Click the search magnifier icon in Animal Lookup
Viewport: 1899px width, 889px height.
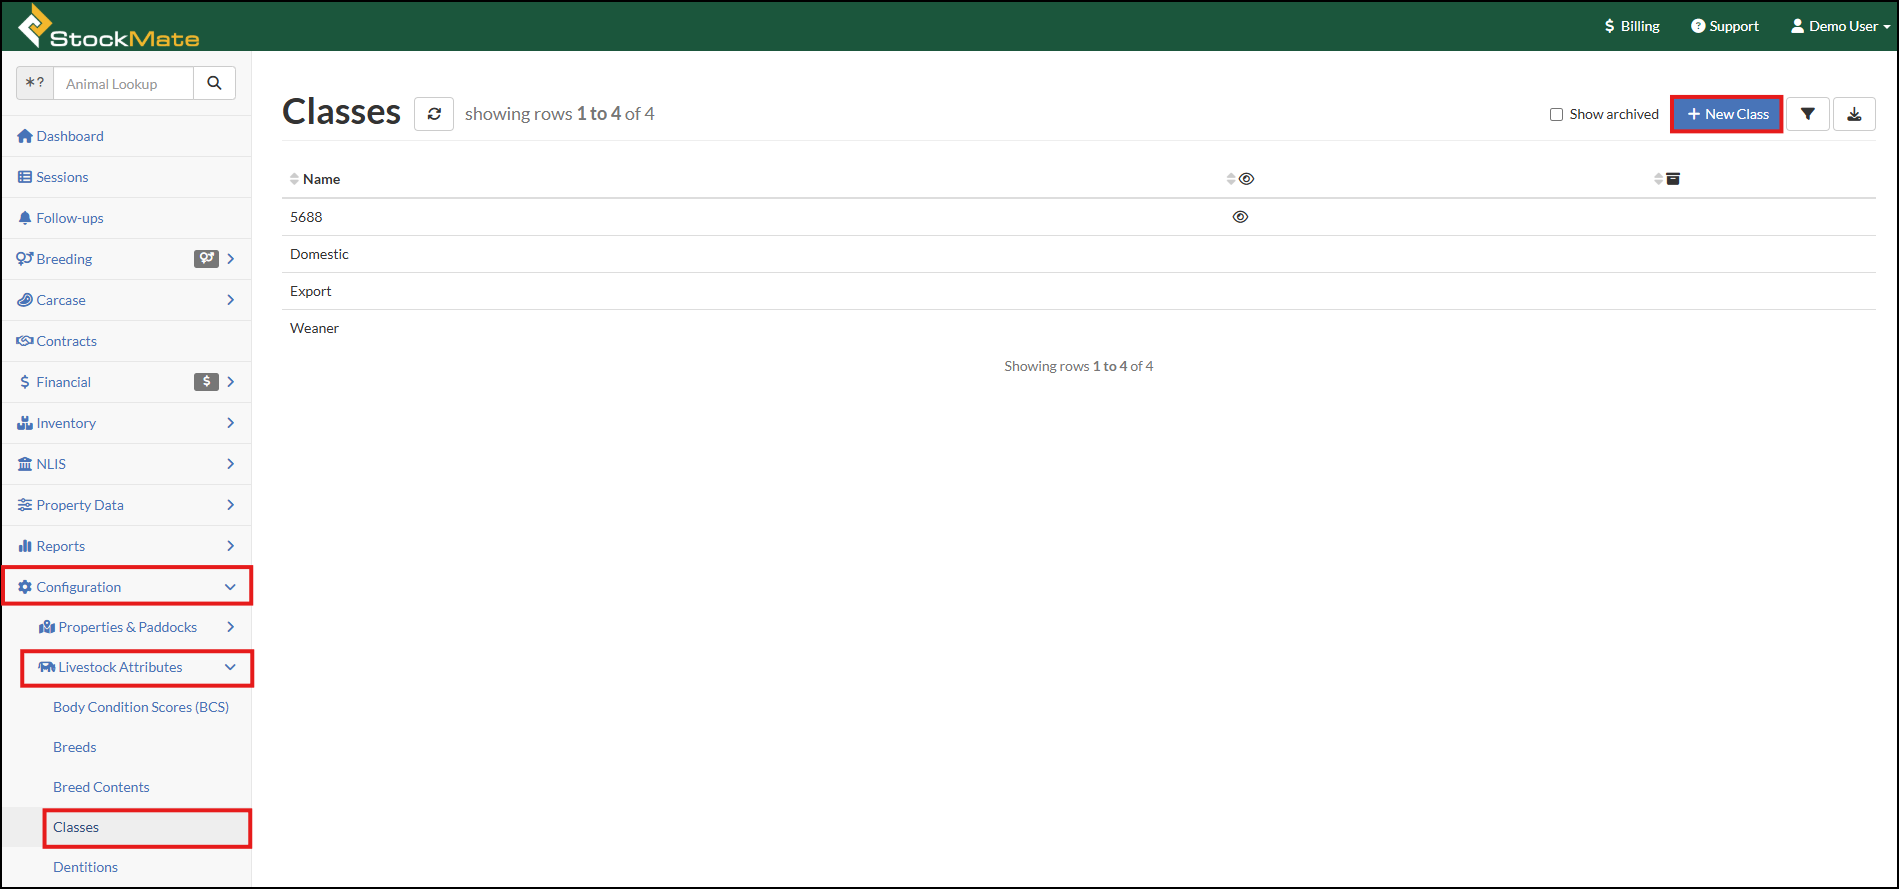coord(214,84)
